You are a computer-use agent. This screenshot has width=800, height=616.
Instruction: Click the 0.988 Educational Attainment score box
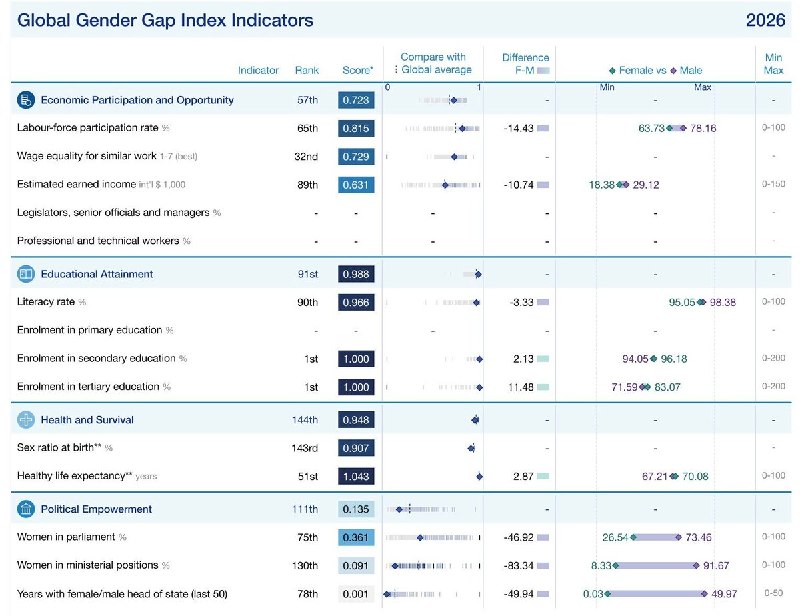[356, 274]
